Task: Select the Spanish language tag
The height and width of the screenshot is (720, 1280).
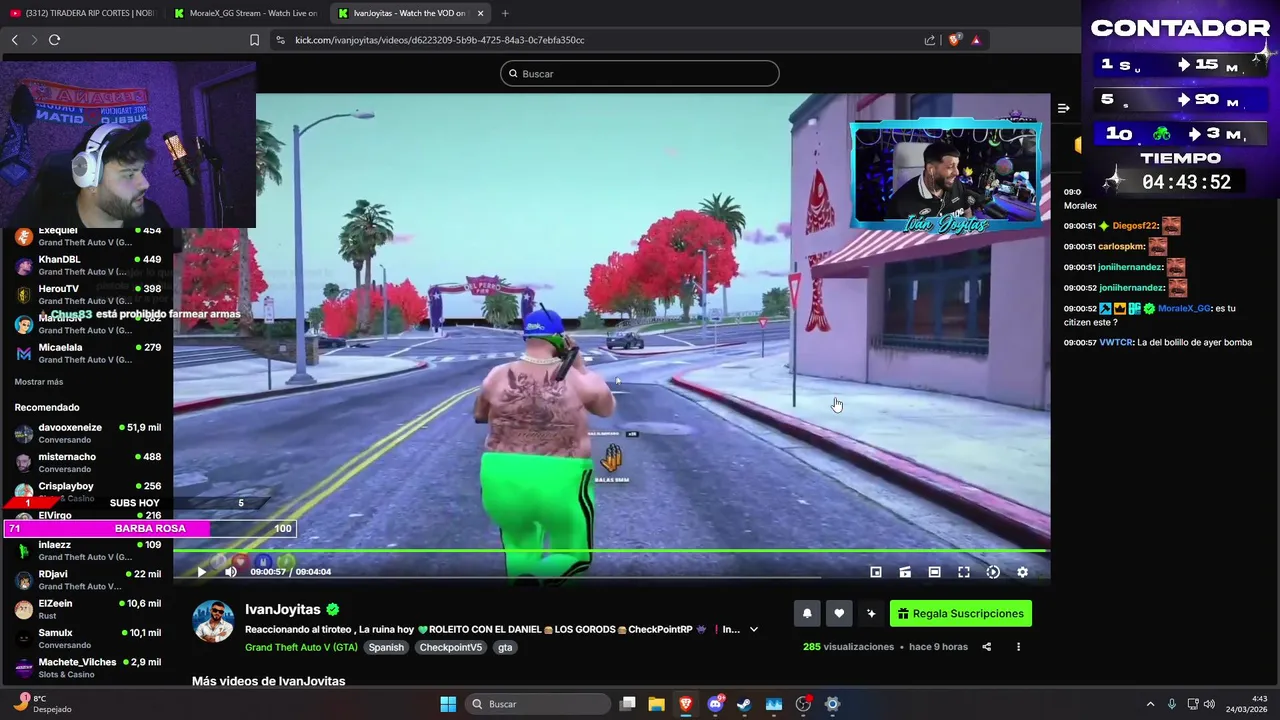Action: (386, 647)
